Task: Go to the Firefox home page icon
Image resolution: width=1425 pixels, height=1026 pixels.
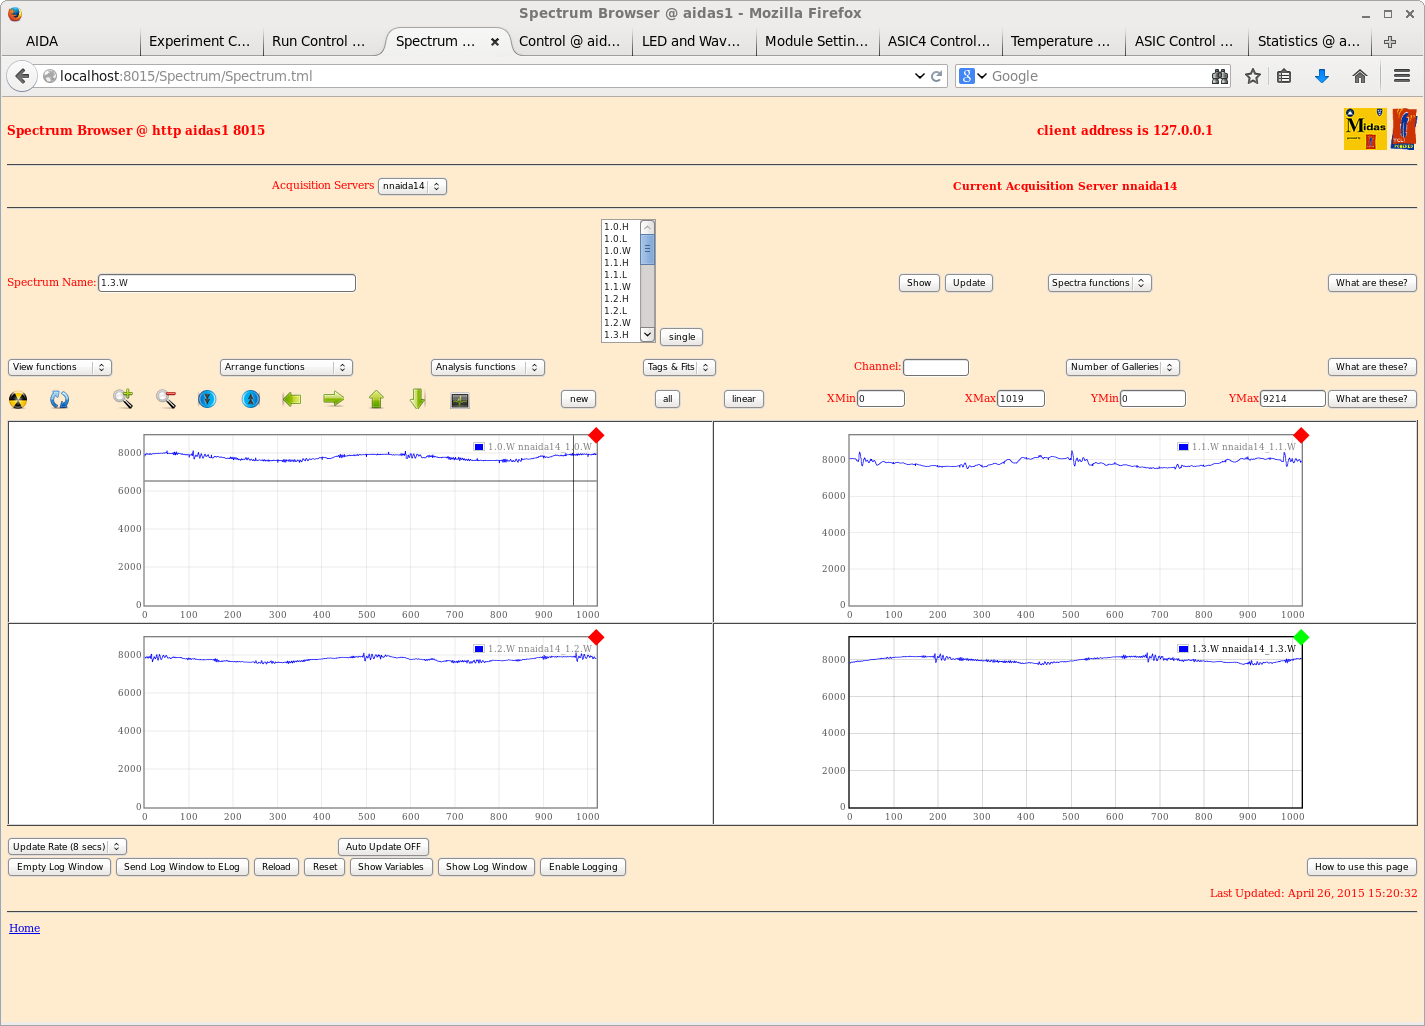Action: click(1360, 76)
